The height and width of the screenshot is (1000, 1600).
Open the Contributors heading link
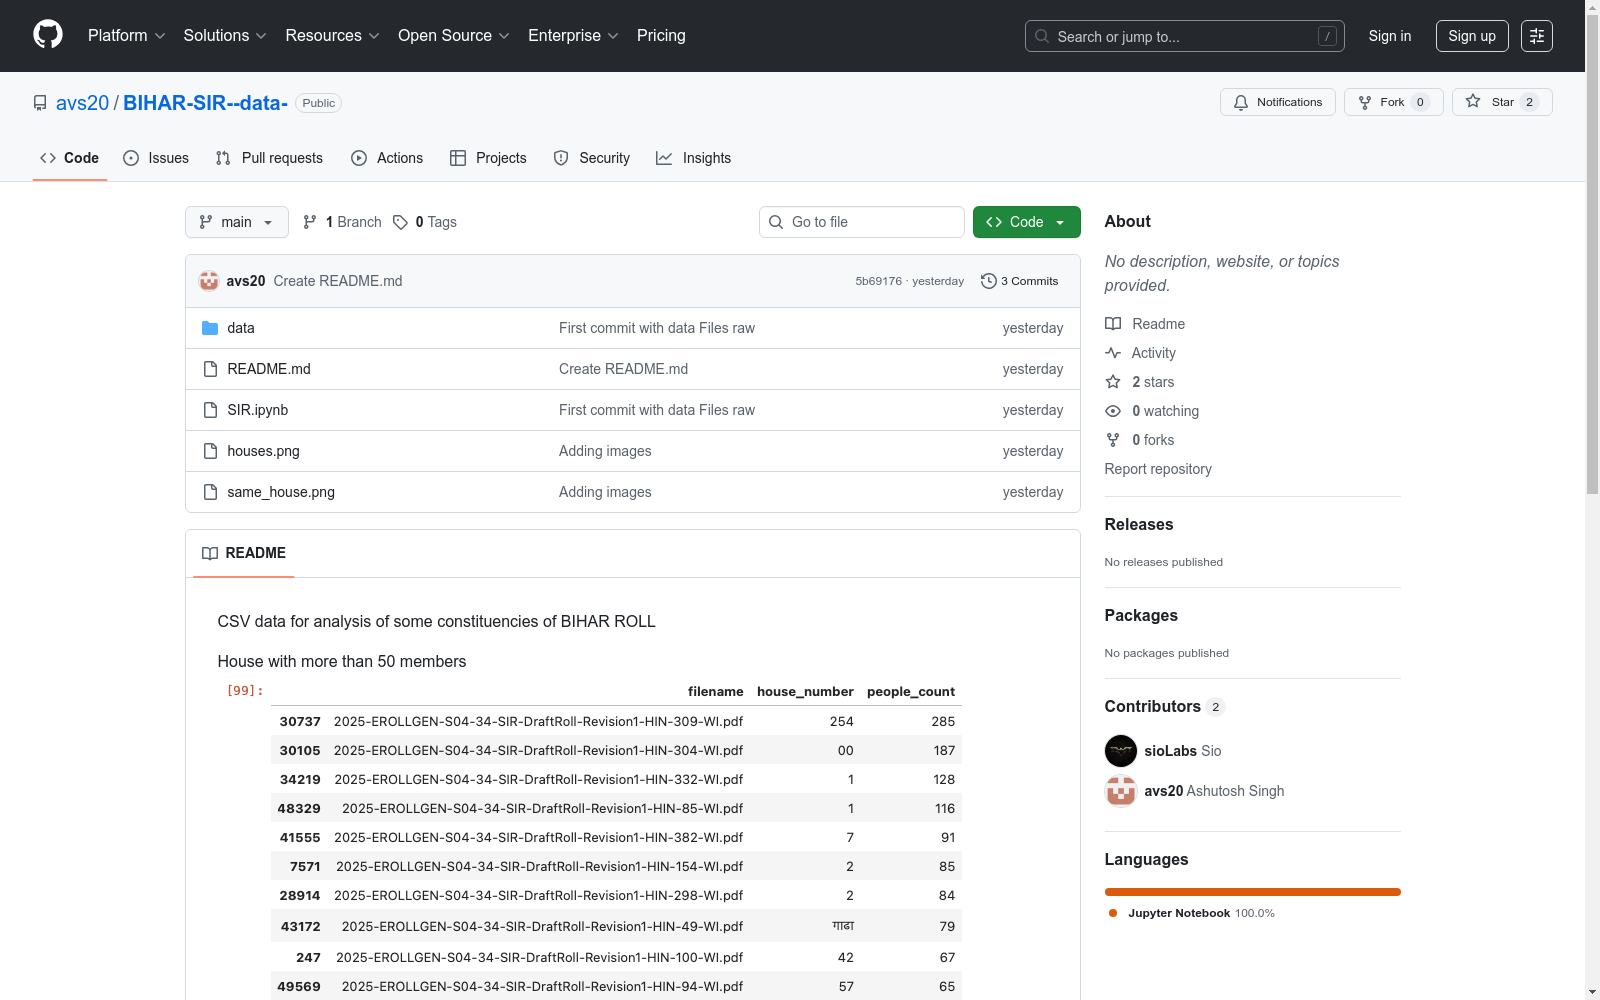coord(1165,707)
